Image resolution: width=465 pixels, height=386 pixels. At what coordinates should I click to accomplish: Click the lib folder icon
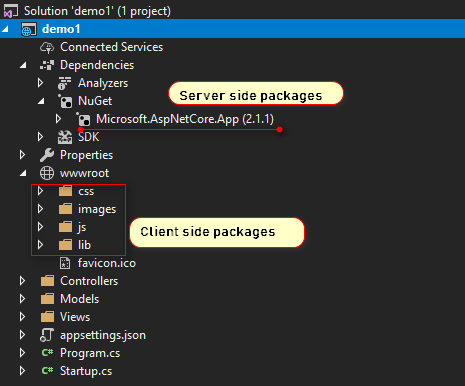(65, 245)
